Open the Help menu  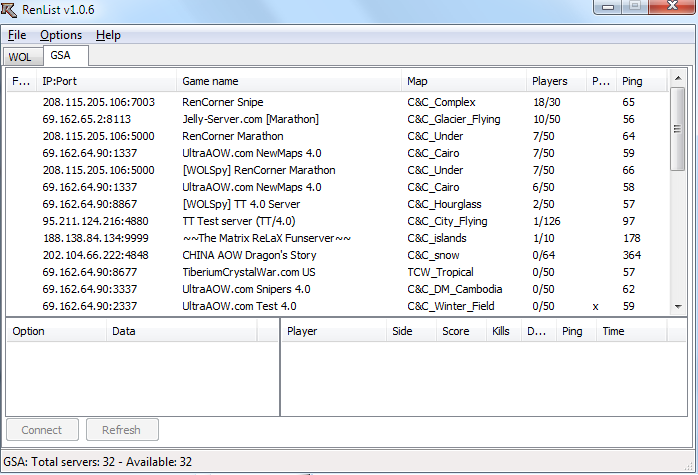[108, 35]
